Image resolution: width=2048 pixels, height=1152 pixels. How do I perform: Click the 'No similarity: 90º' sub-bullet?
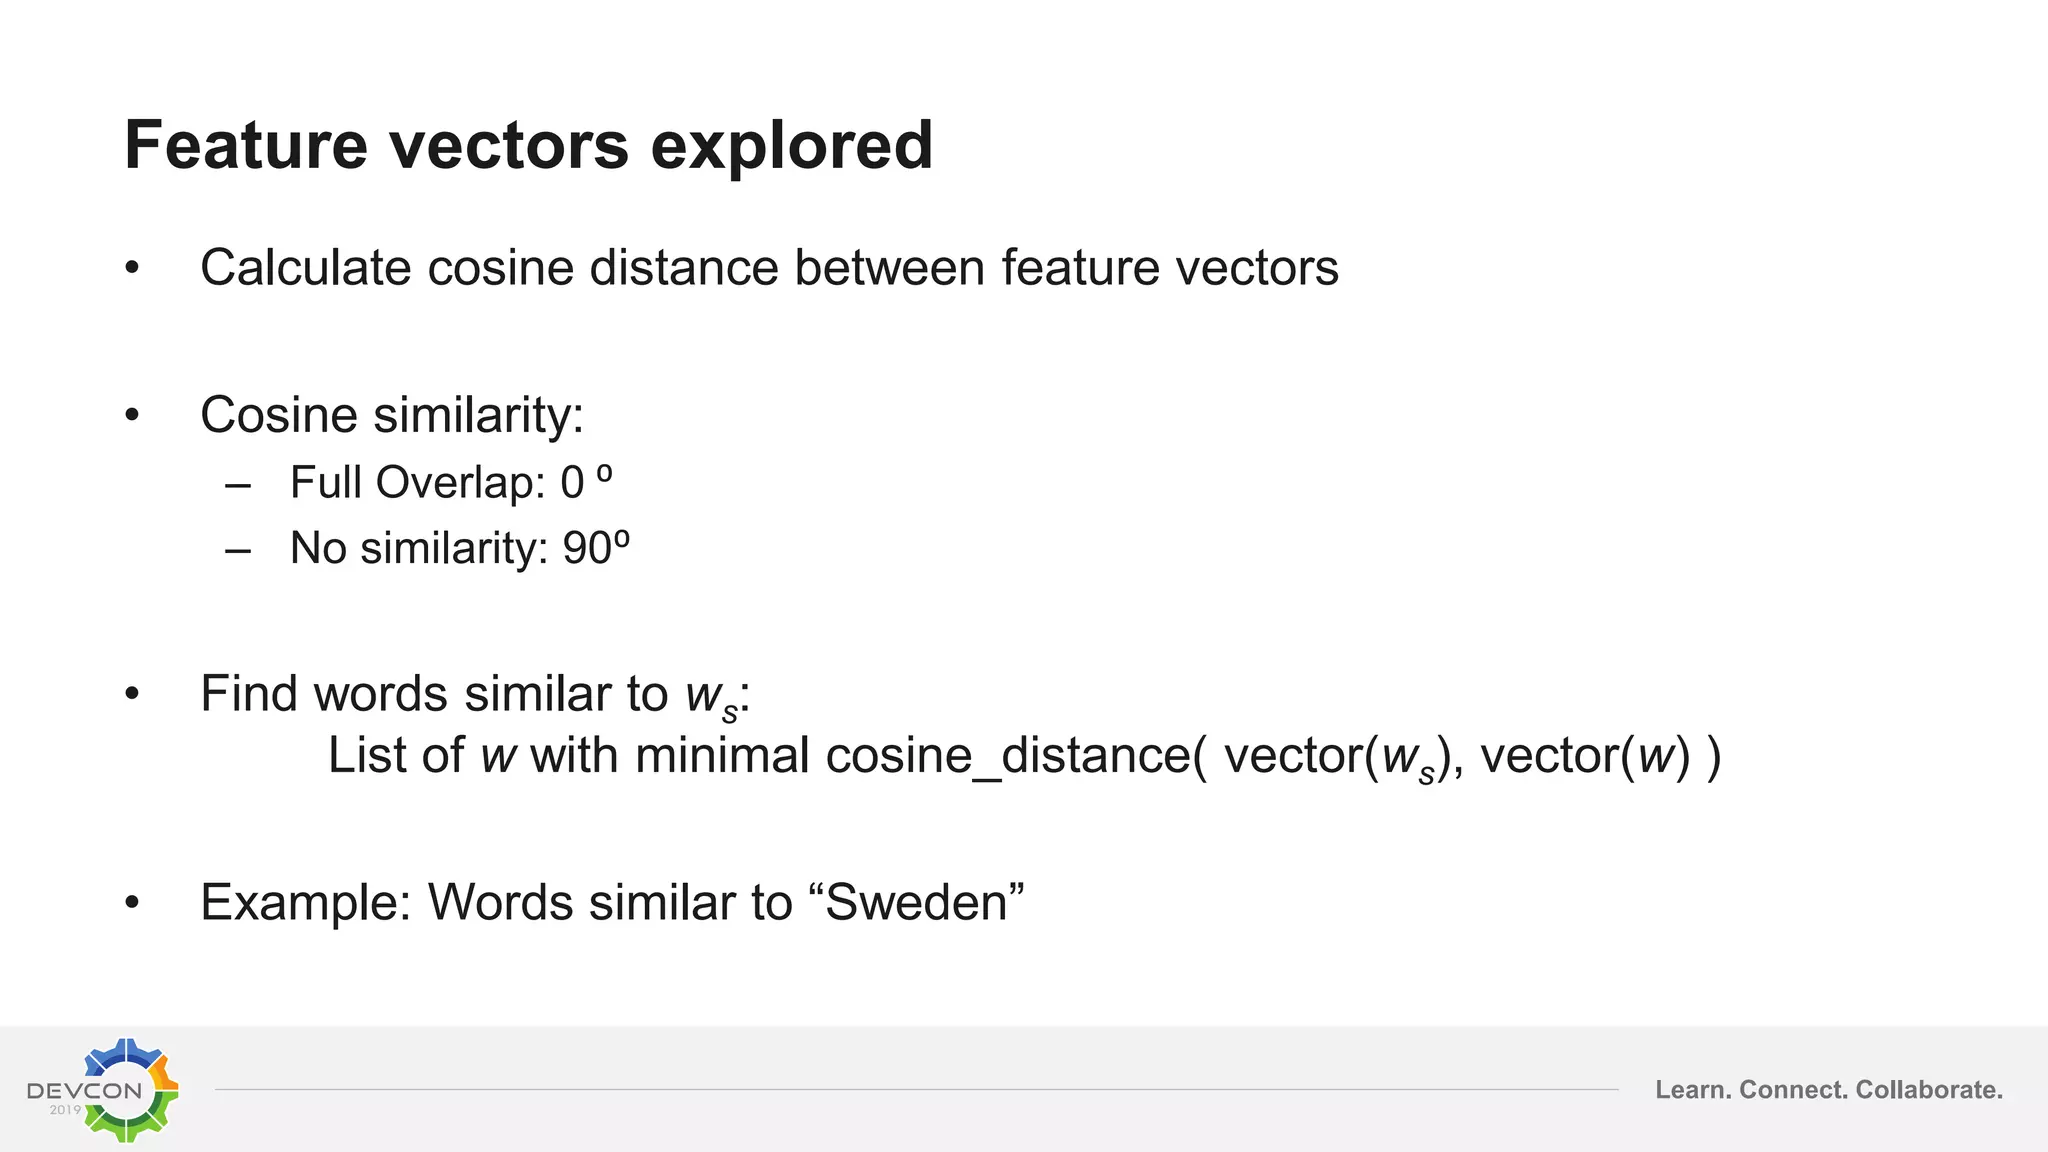[x=460, y=549]
